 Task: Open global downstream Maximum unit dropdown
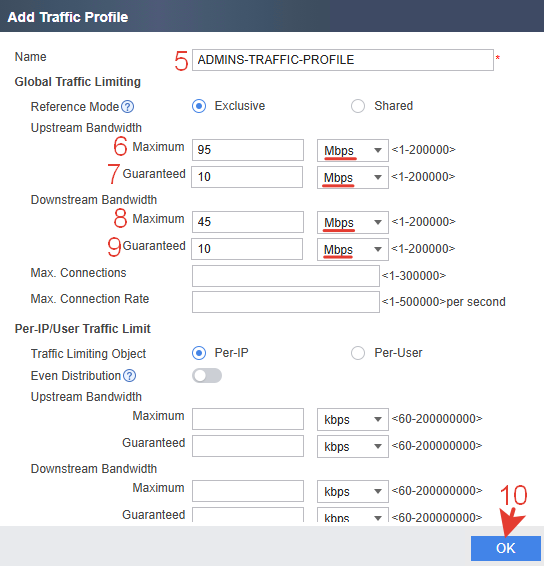pos(353,222)
